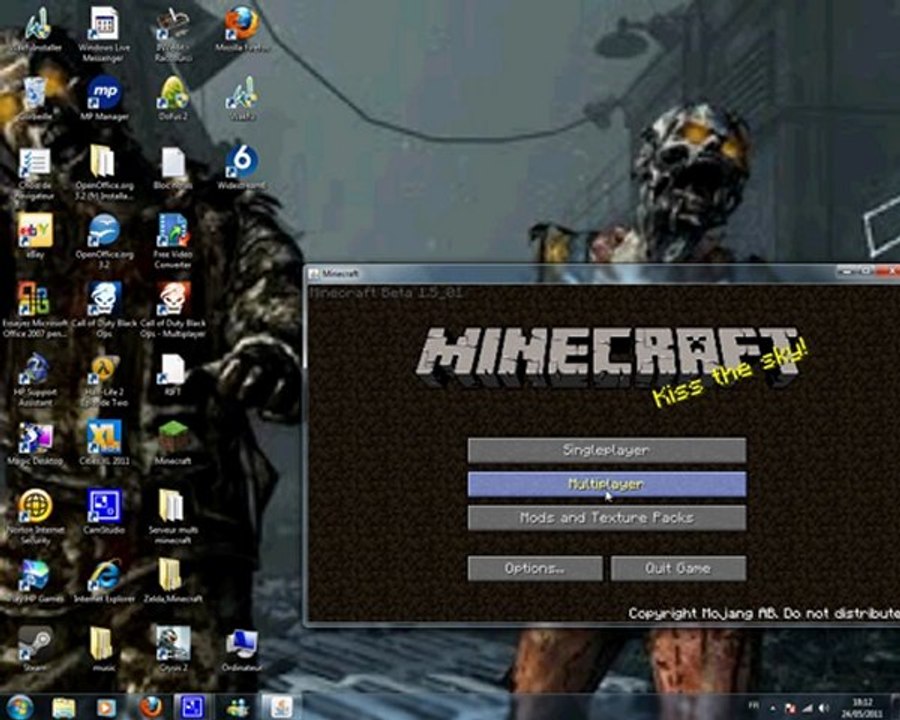
Task: Open Windows Live Messenger taskbar icon
Action: point(238,708)
